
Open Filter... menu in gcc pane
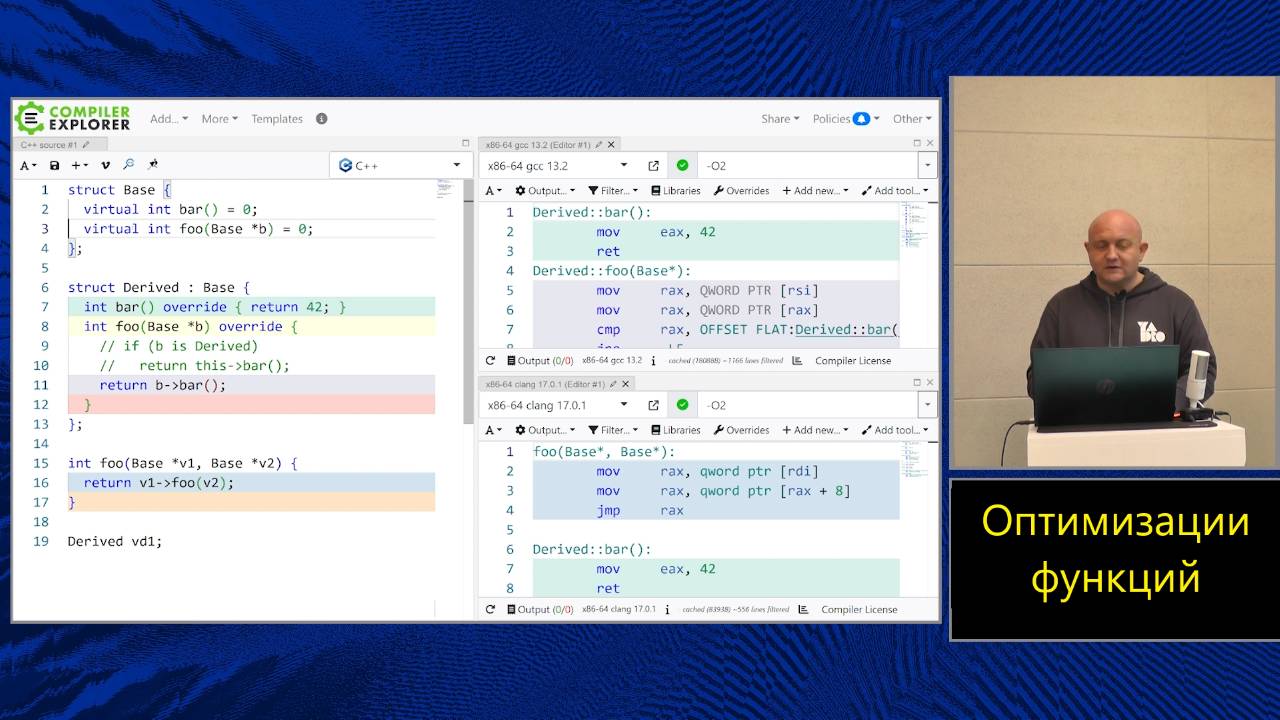pyautogui.click(x=614, y=191)
